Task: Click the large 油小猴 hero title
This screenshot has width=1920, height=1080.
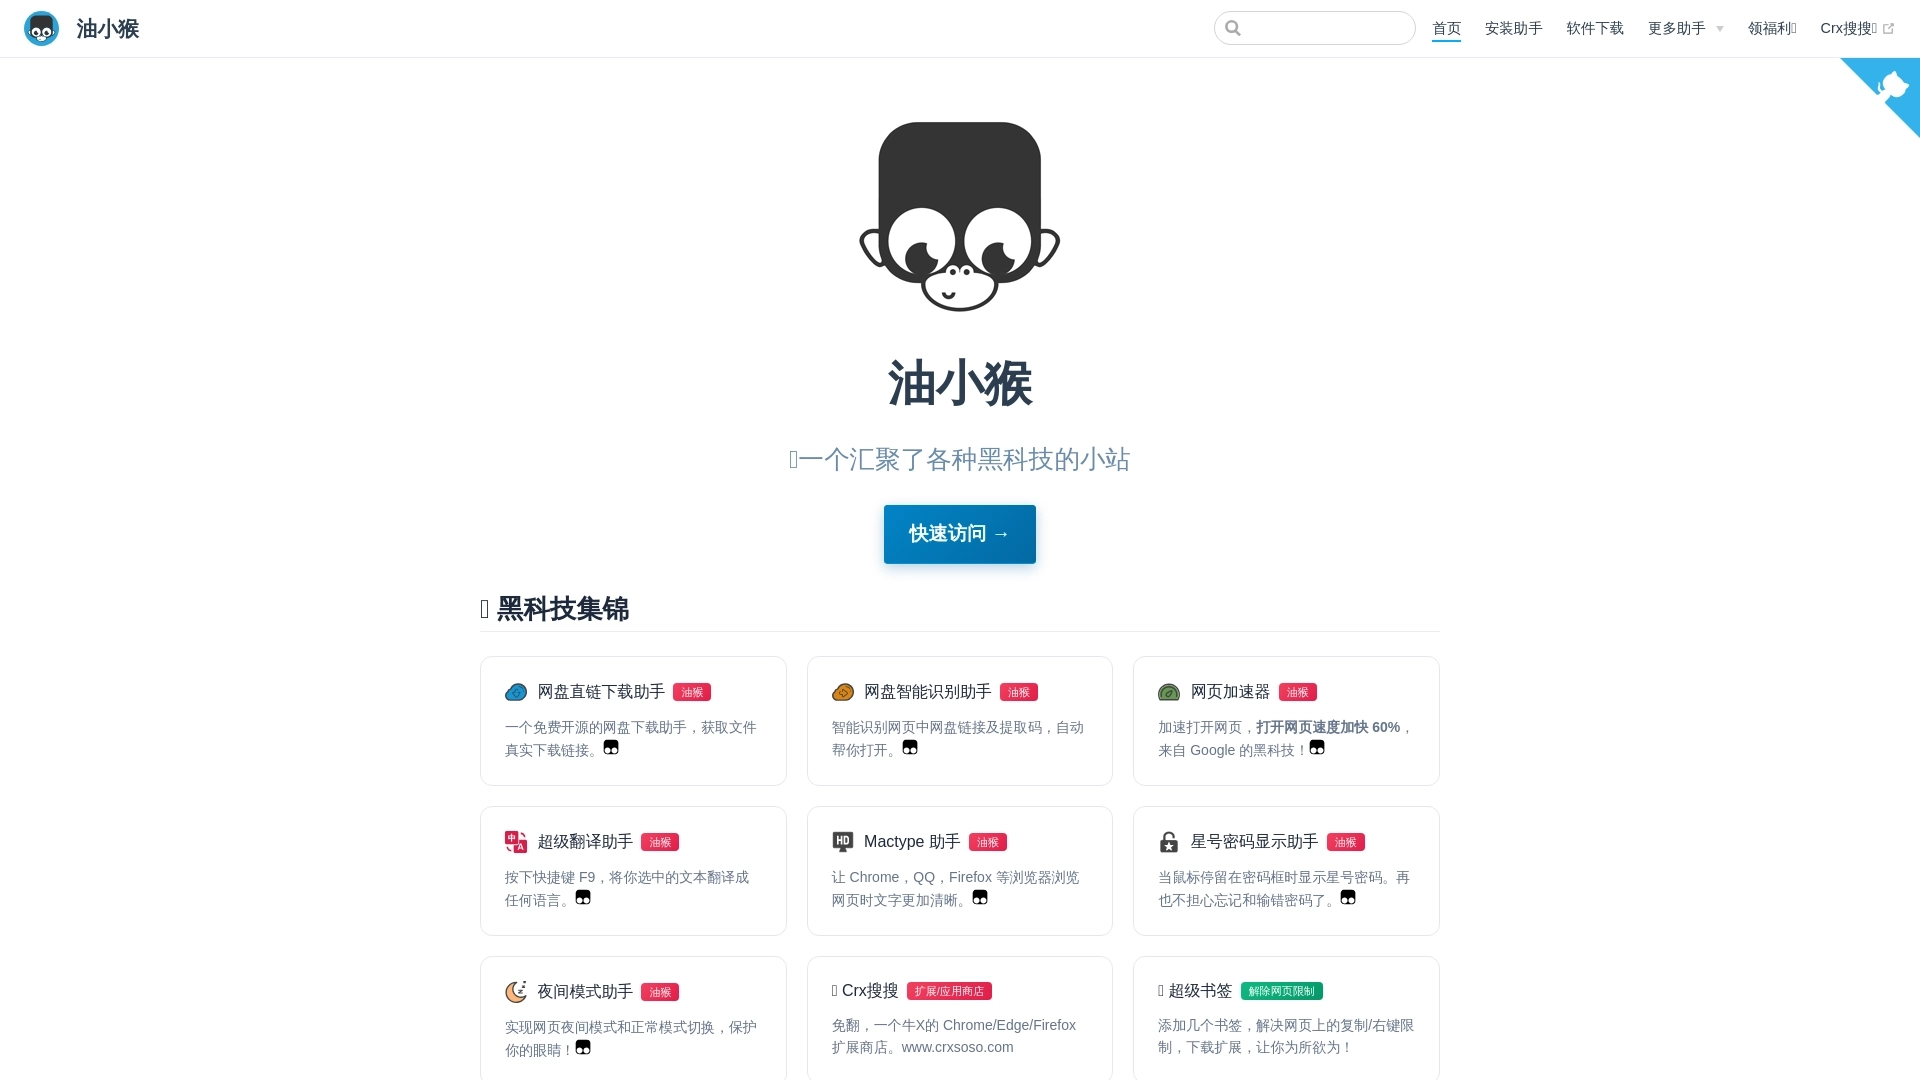Action: (960, 384)
